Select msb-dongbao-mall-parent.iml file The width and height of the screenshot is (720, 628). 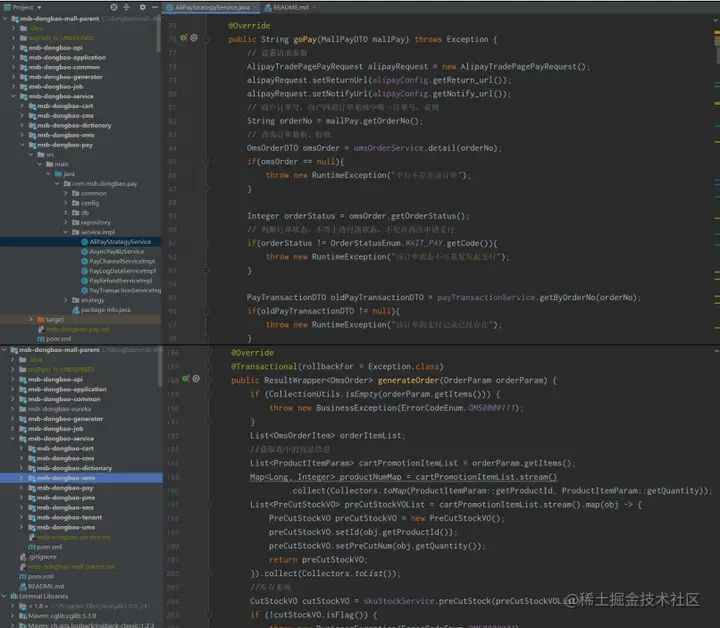[x=71, y=566]
